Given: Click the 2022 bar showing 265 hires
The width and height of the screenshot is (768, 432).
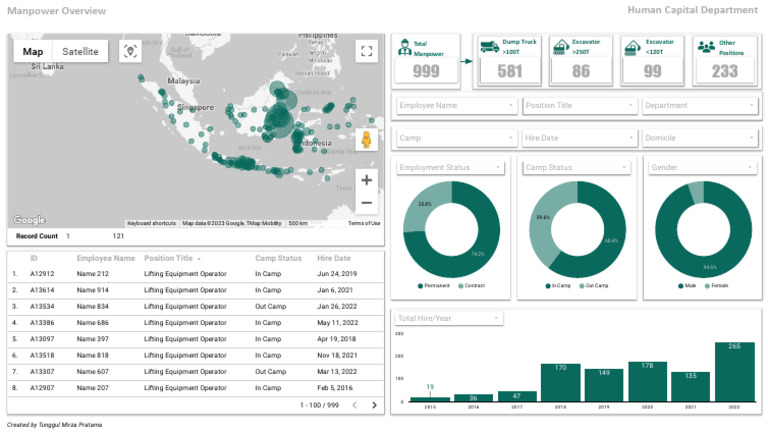Looking at the screenshot, I should [x=734, y=372].
